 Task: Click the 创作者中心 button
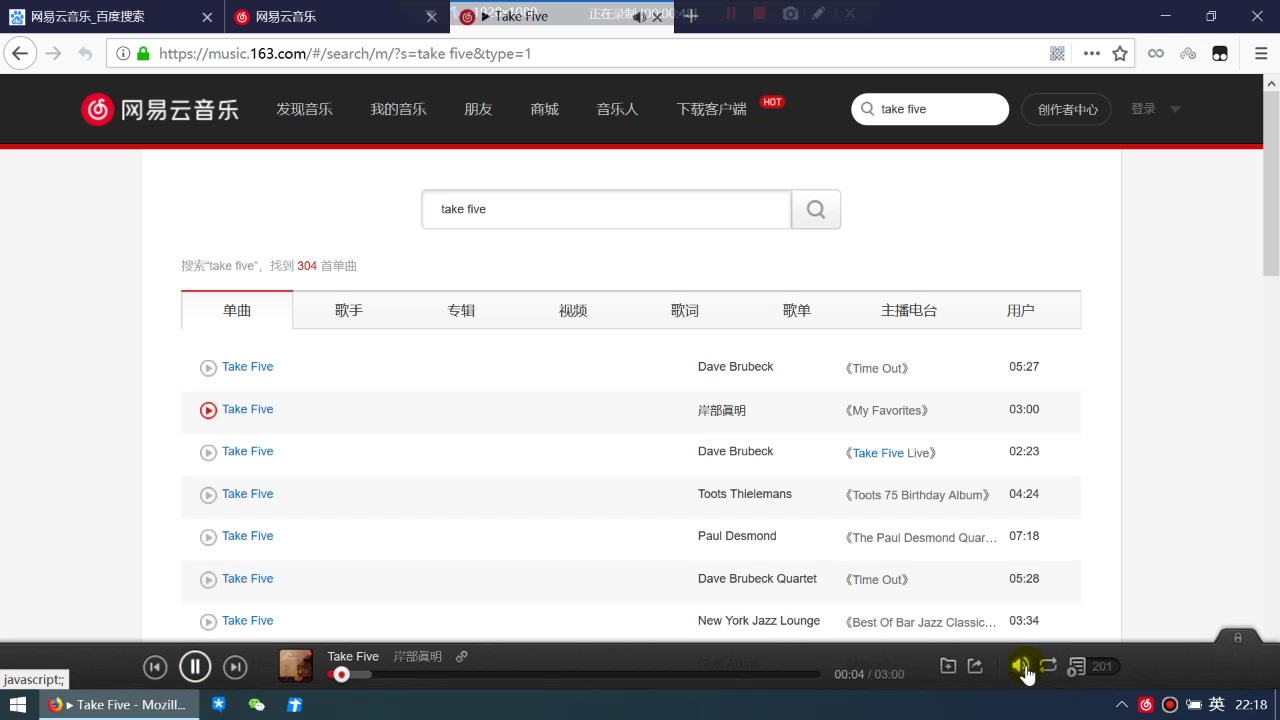(x=1068, y=109)
